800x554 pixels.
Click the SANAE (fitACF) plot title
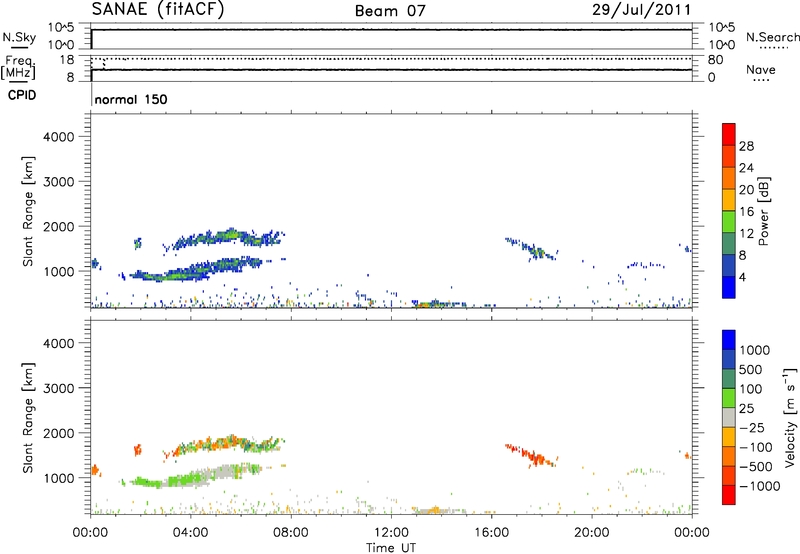tap(158, 10)
